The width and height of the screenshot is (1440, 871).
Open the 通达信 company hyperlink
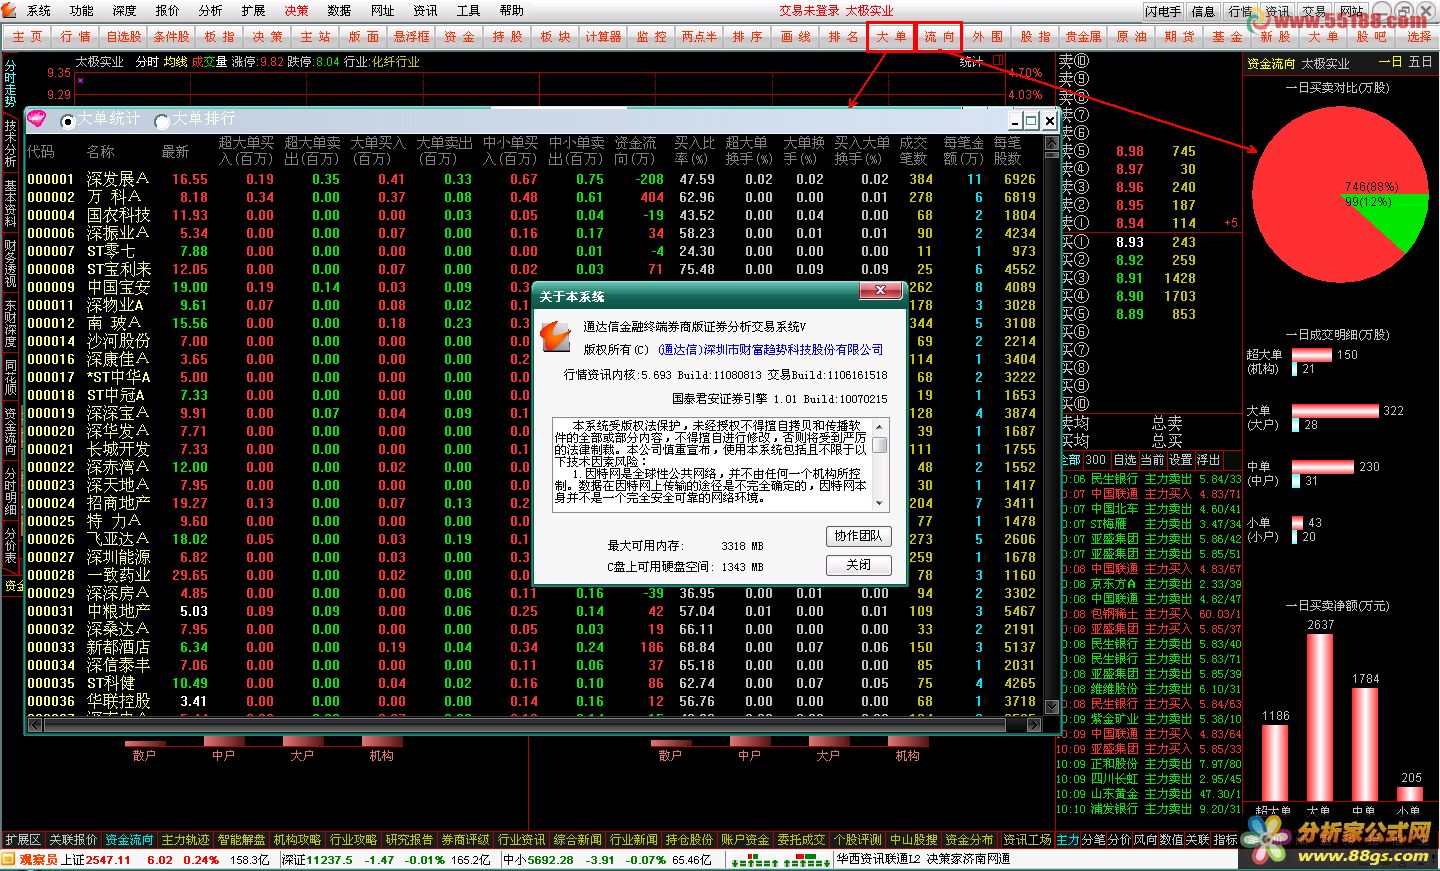[x=771, y=350]
